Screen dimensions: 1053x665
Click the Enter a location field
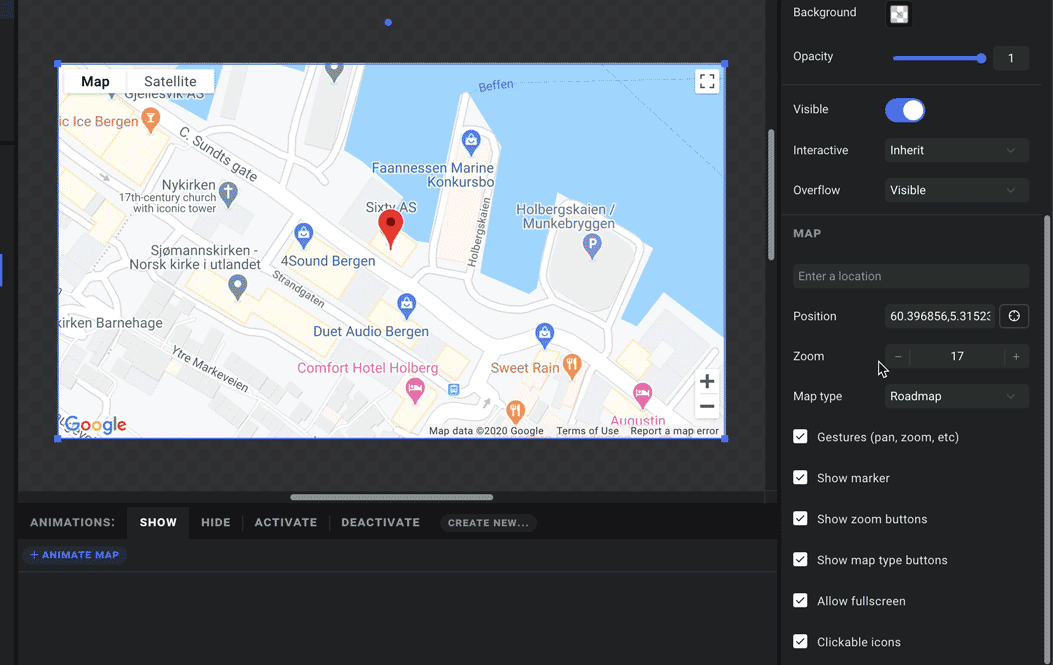pyautogui.click(x=911, y=276)
